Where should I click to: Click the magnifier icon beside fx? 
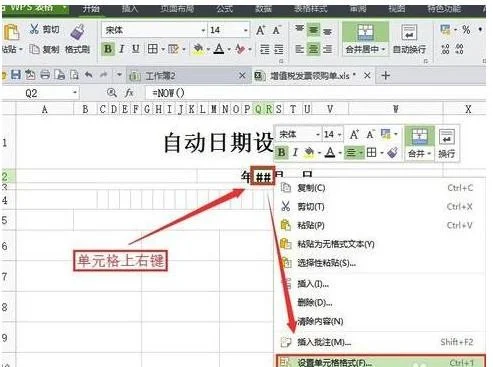(x=112, y=93)
